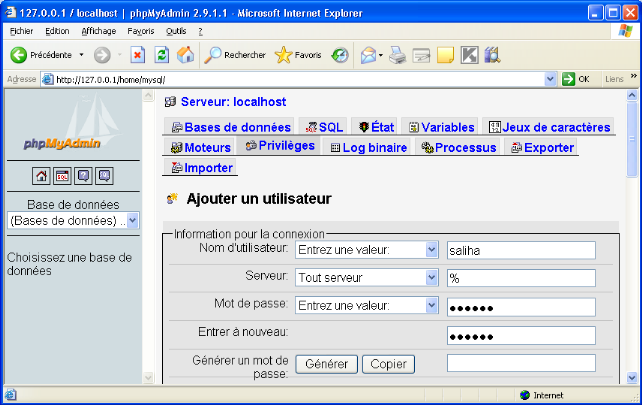Click the IE Refresh toolbar icon
642x405 pixels.
[x=161, y=55]
